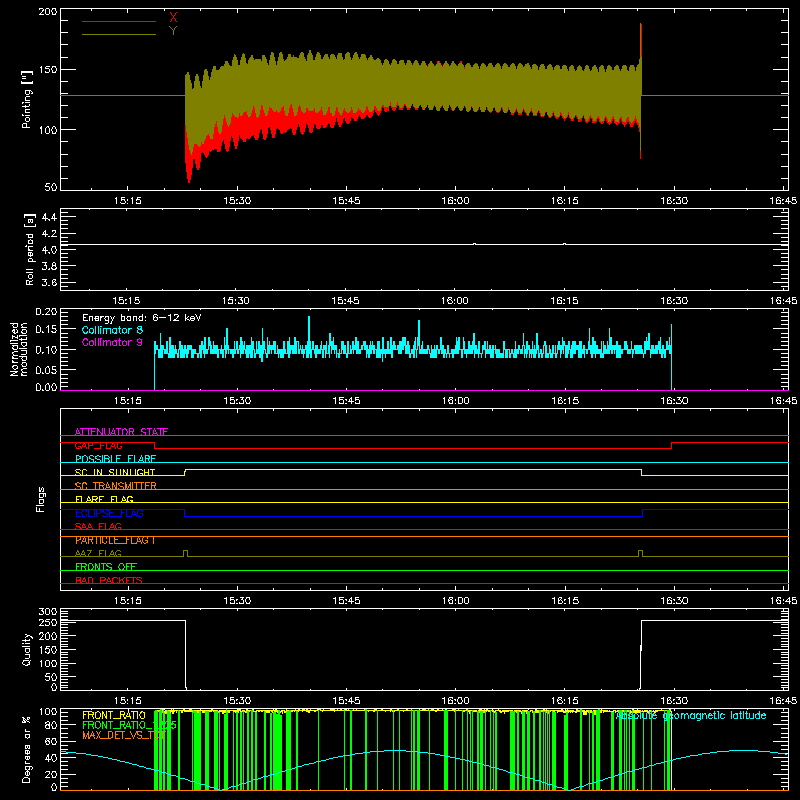
Task: Click the 200 tick label on the Pointing axis
Action: [x=48, y=11]
